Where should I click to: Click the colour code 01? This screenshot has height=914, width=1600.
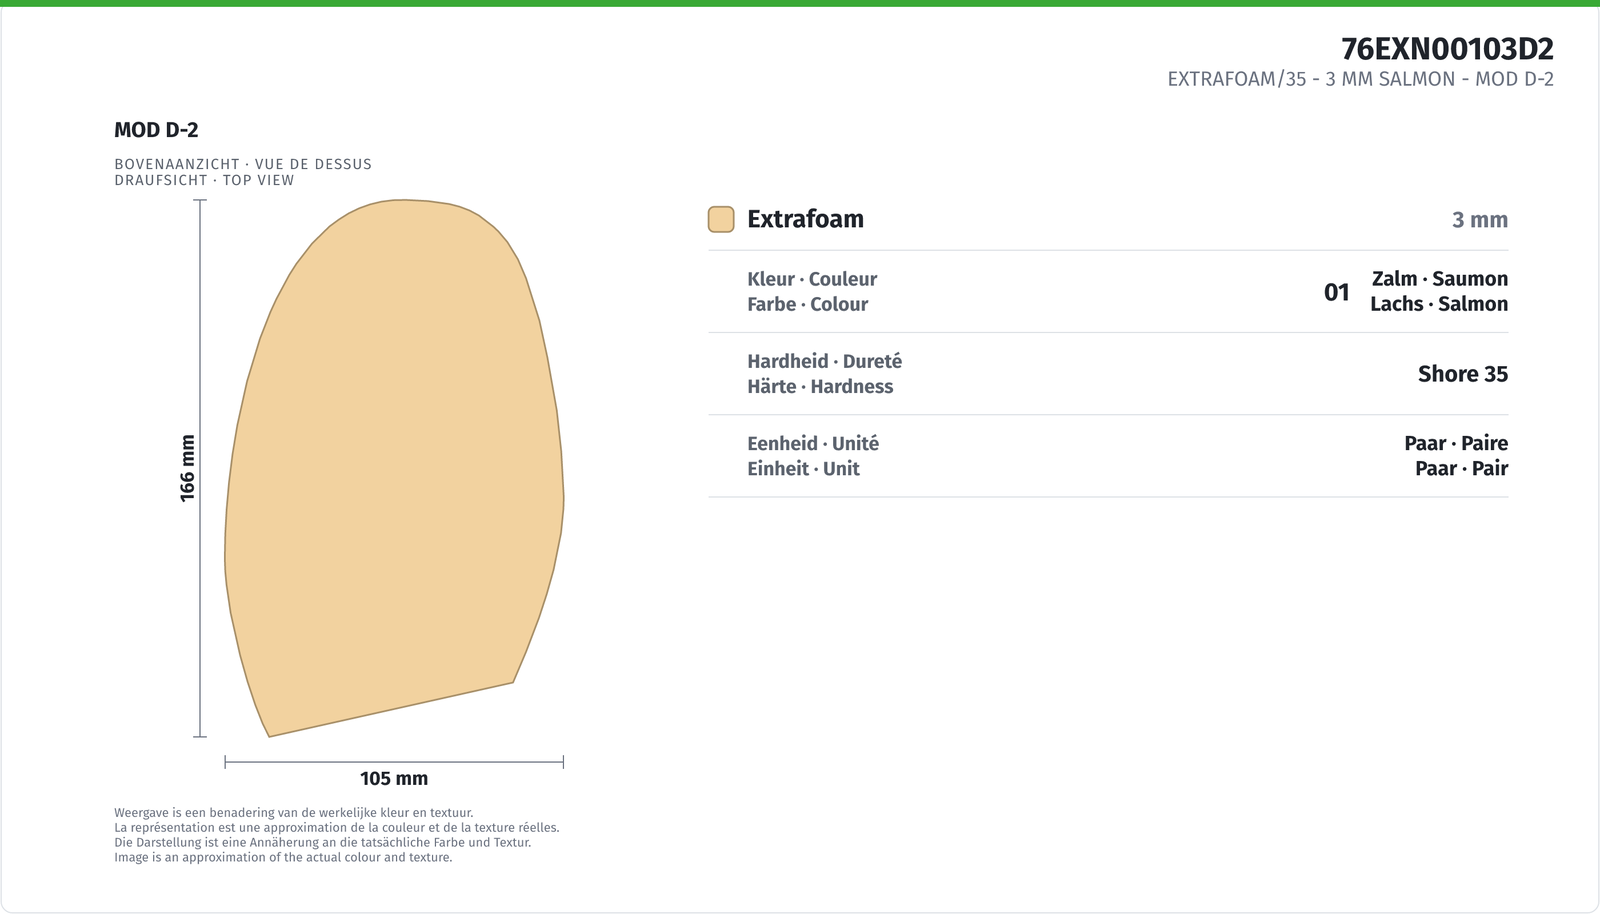click(1337, 292)
